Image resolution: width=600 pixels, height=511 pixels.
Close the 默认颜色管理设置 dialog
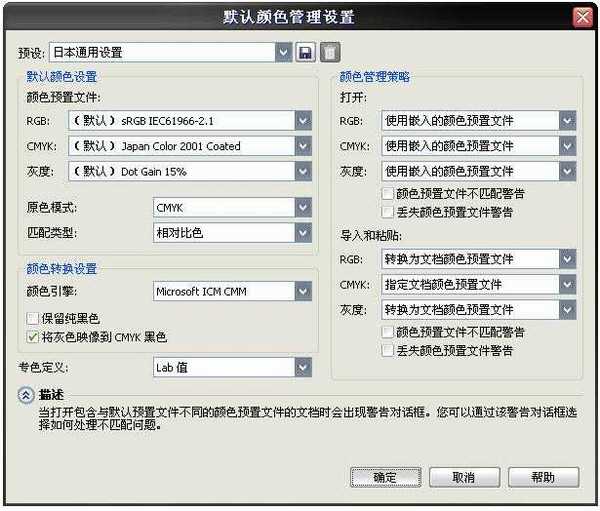tap(582, 17)
